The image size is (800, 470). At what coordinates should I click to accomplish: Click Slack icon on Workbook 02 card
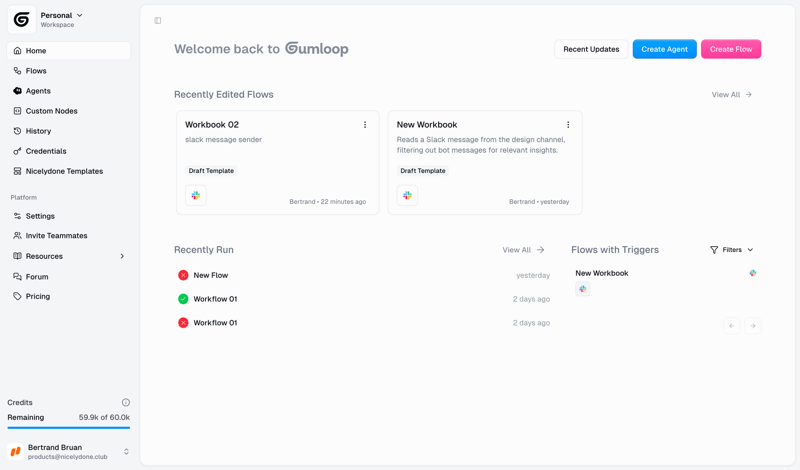[195, 195]
